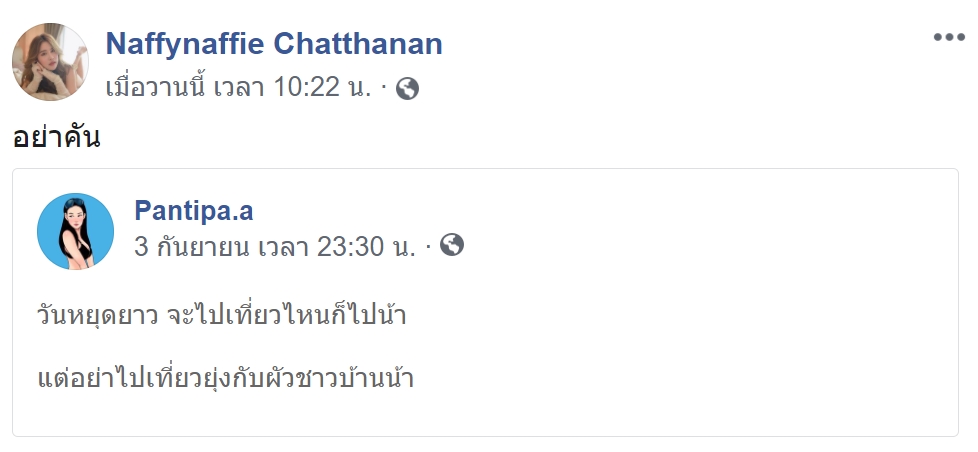This screenshot has height=452, width=978.
Task: Click the 23:30 น. time text
Action: (x=366, y=247)
